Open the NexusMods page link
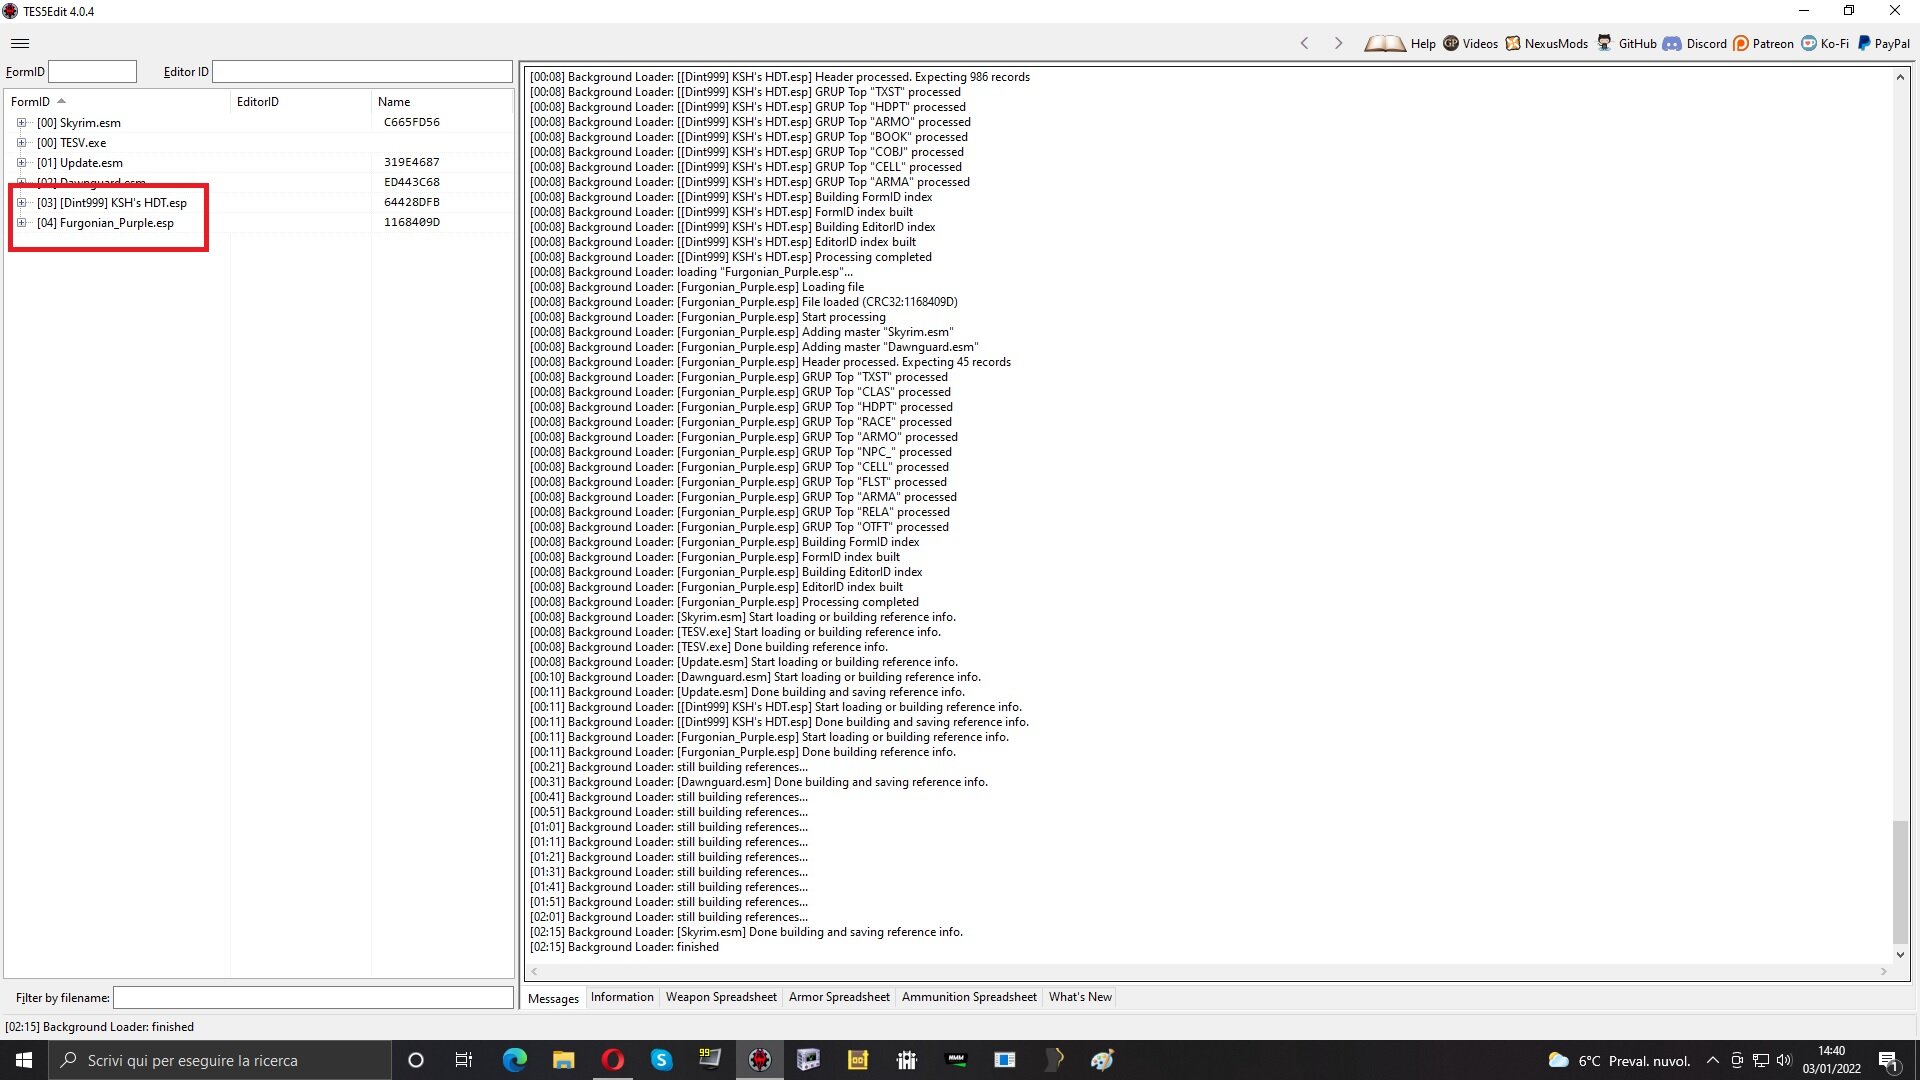Viewport: 1920px width, 1080px height. (x=1546, y=43)
